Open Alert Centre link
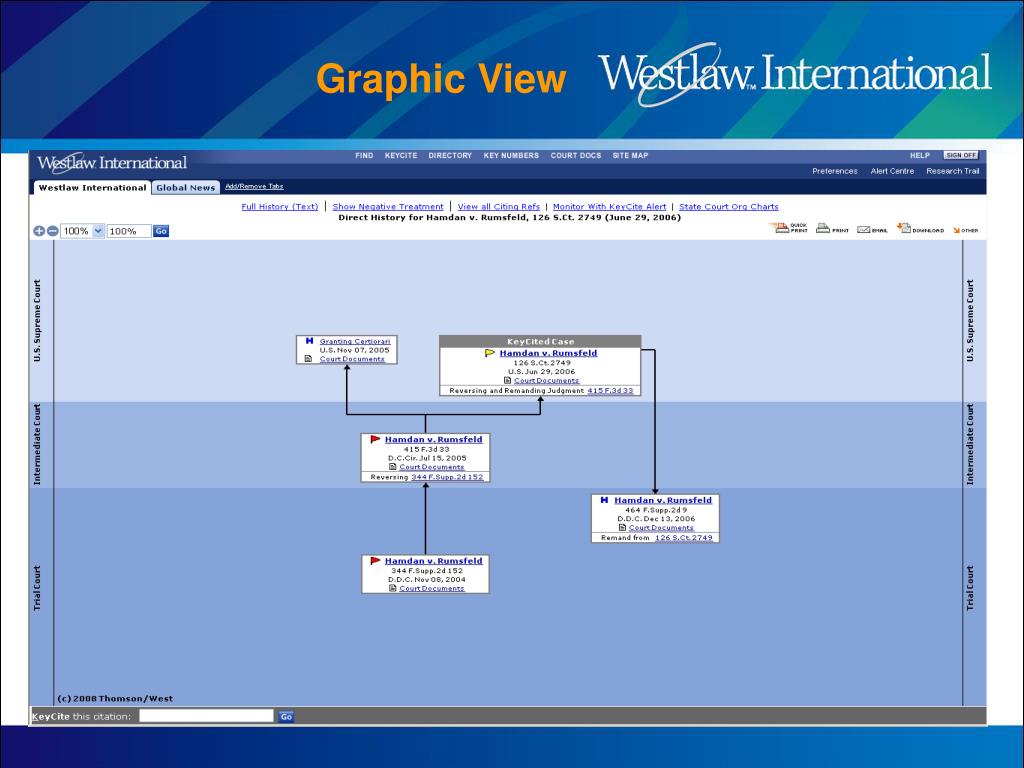The width and height of the screenshot is (1024, 768). tap(892, 171)
